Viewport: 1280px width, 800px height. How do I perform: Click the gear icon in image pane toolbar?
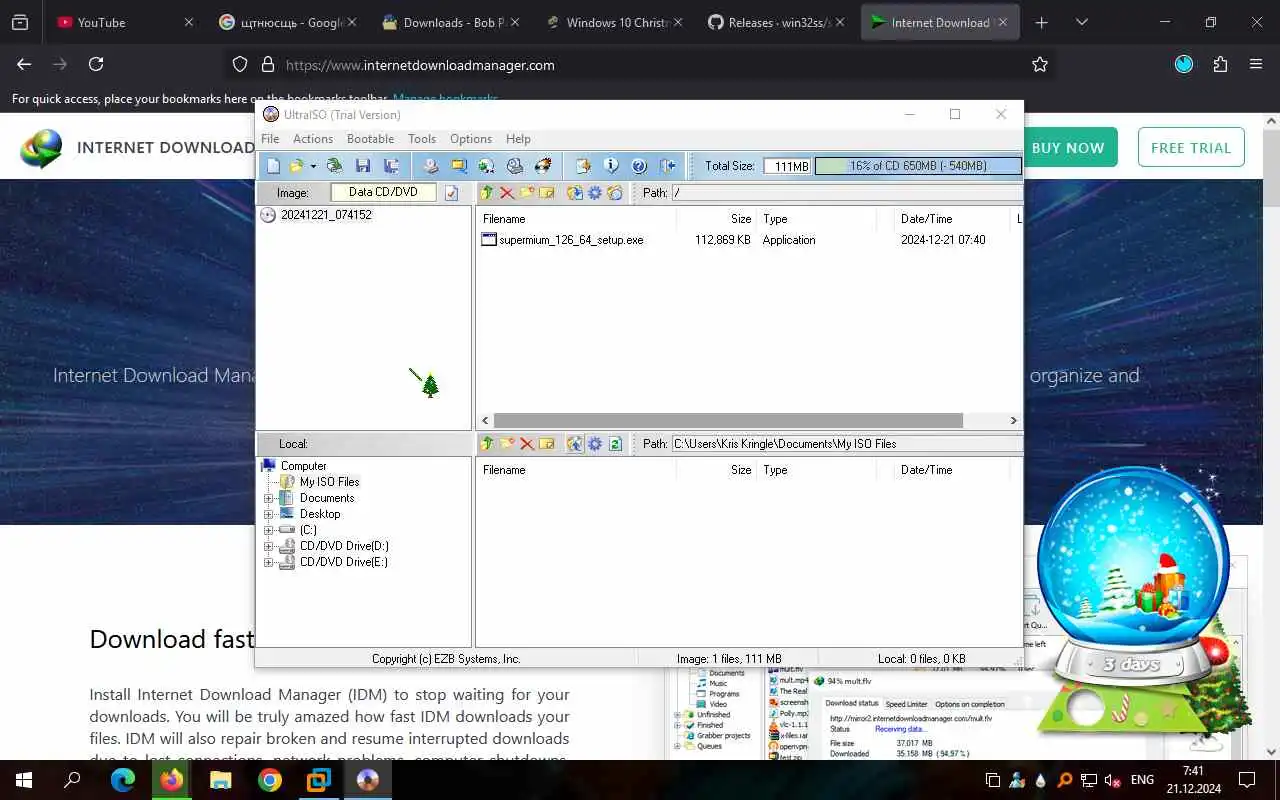[595, 193]
